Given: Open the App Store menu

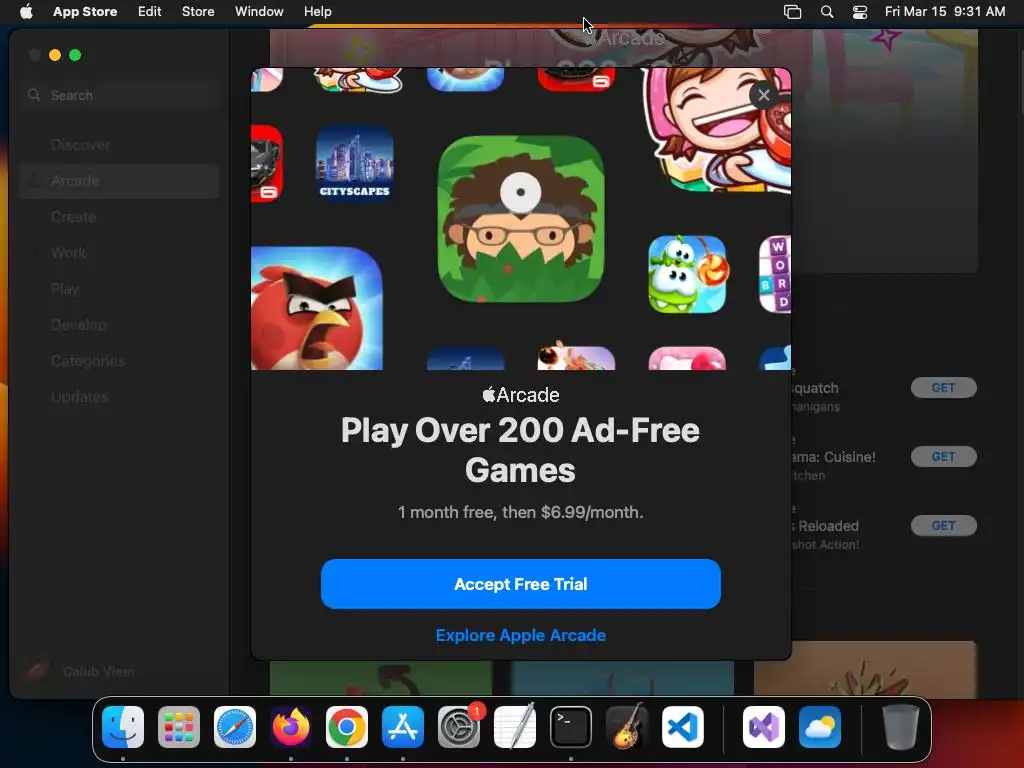Looking at the screenshot, I should [85, 12].
